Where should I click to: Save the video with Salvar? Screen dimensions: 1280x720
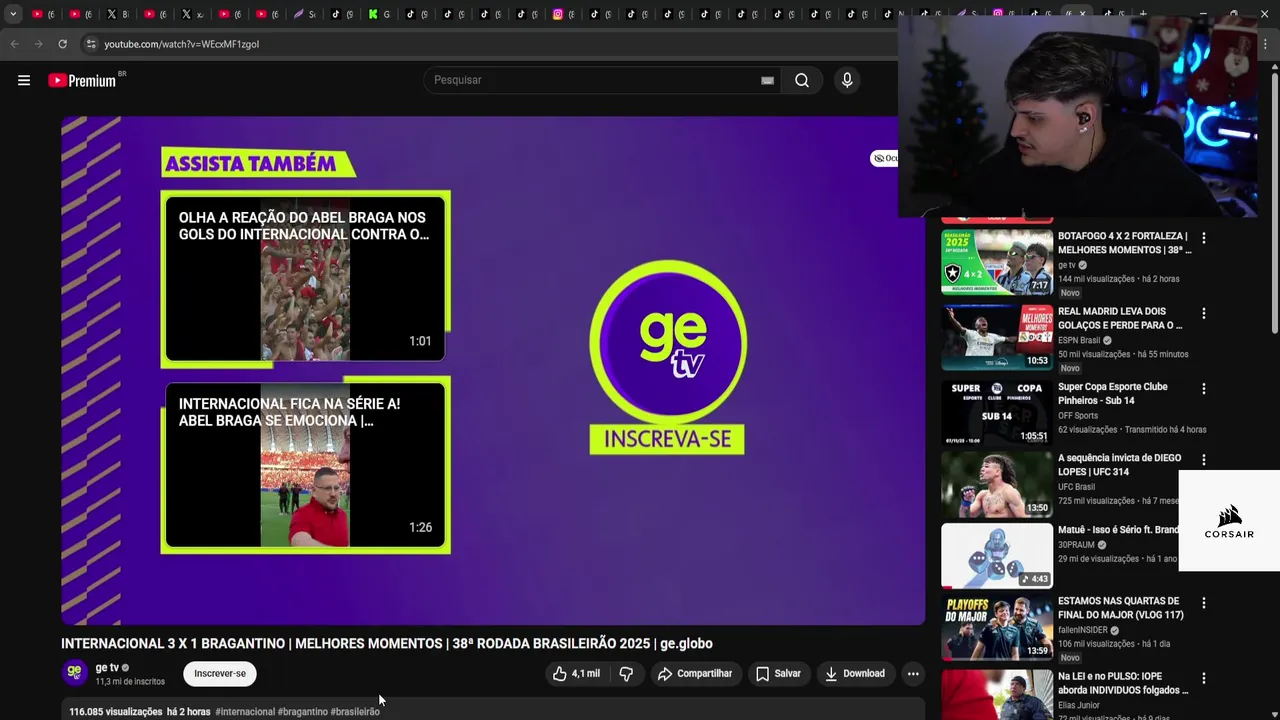pos(778,674)
